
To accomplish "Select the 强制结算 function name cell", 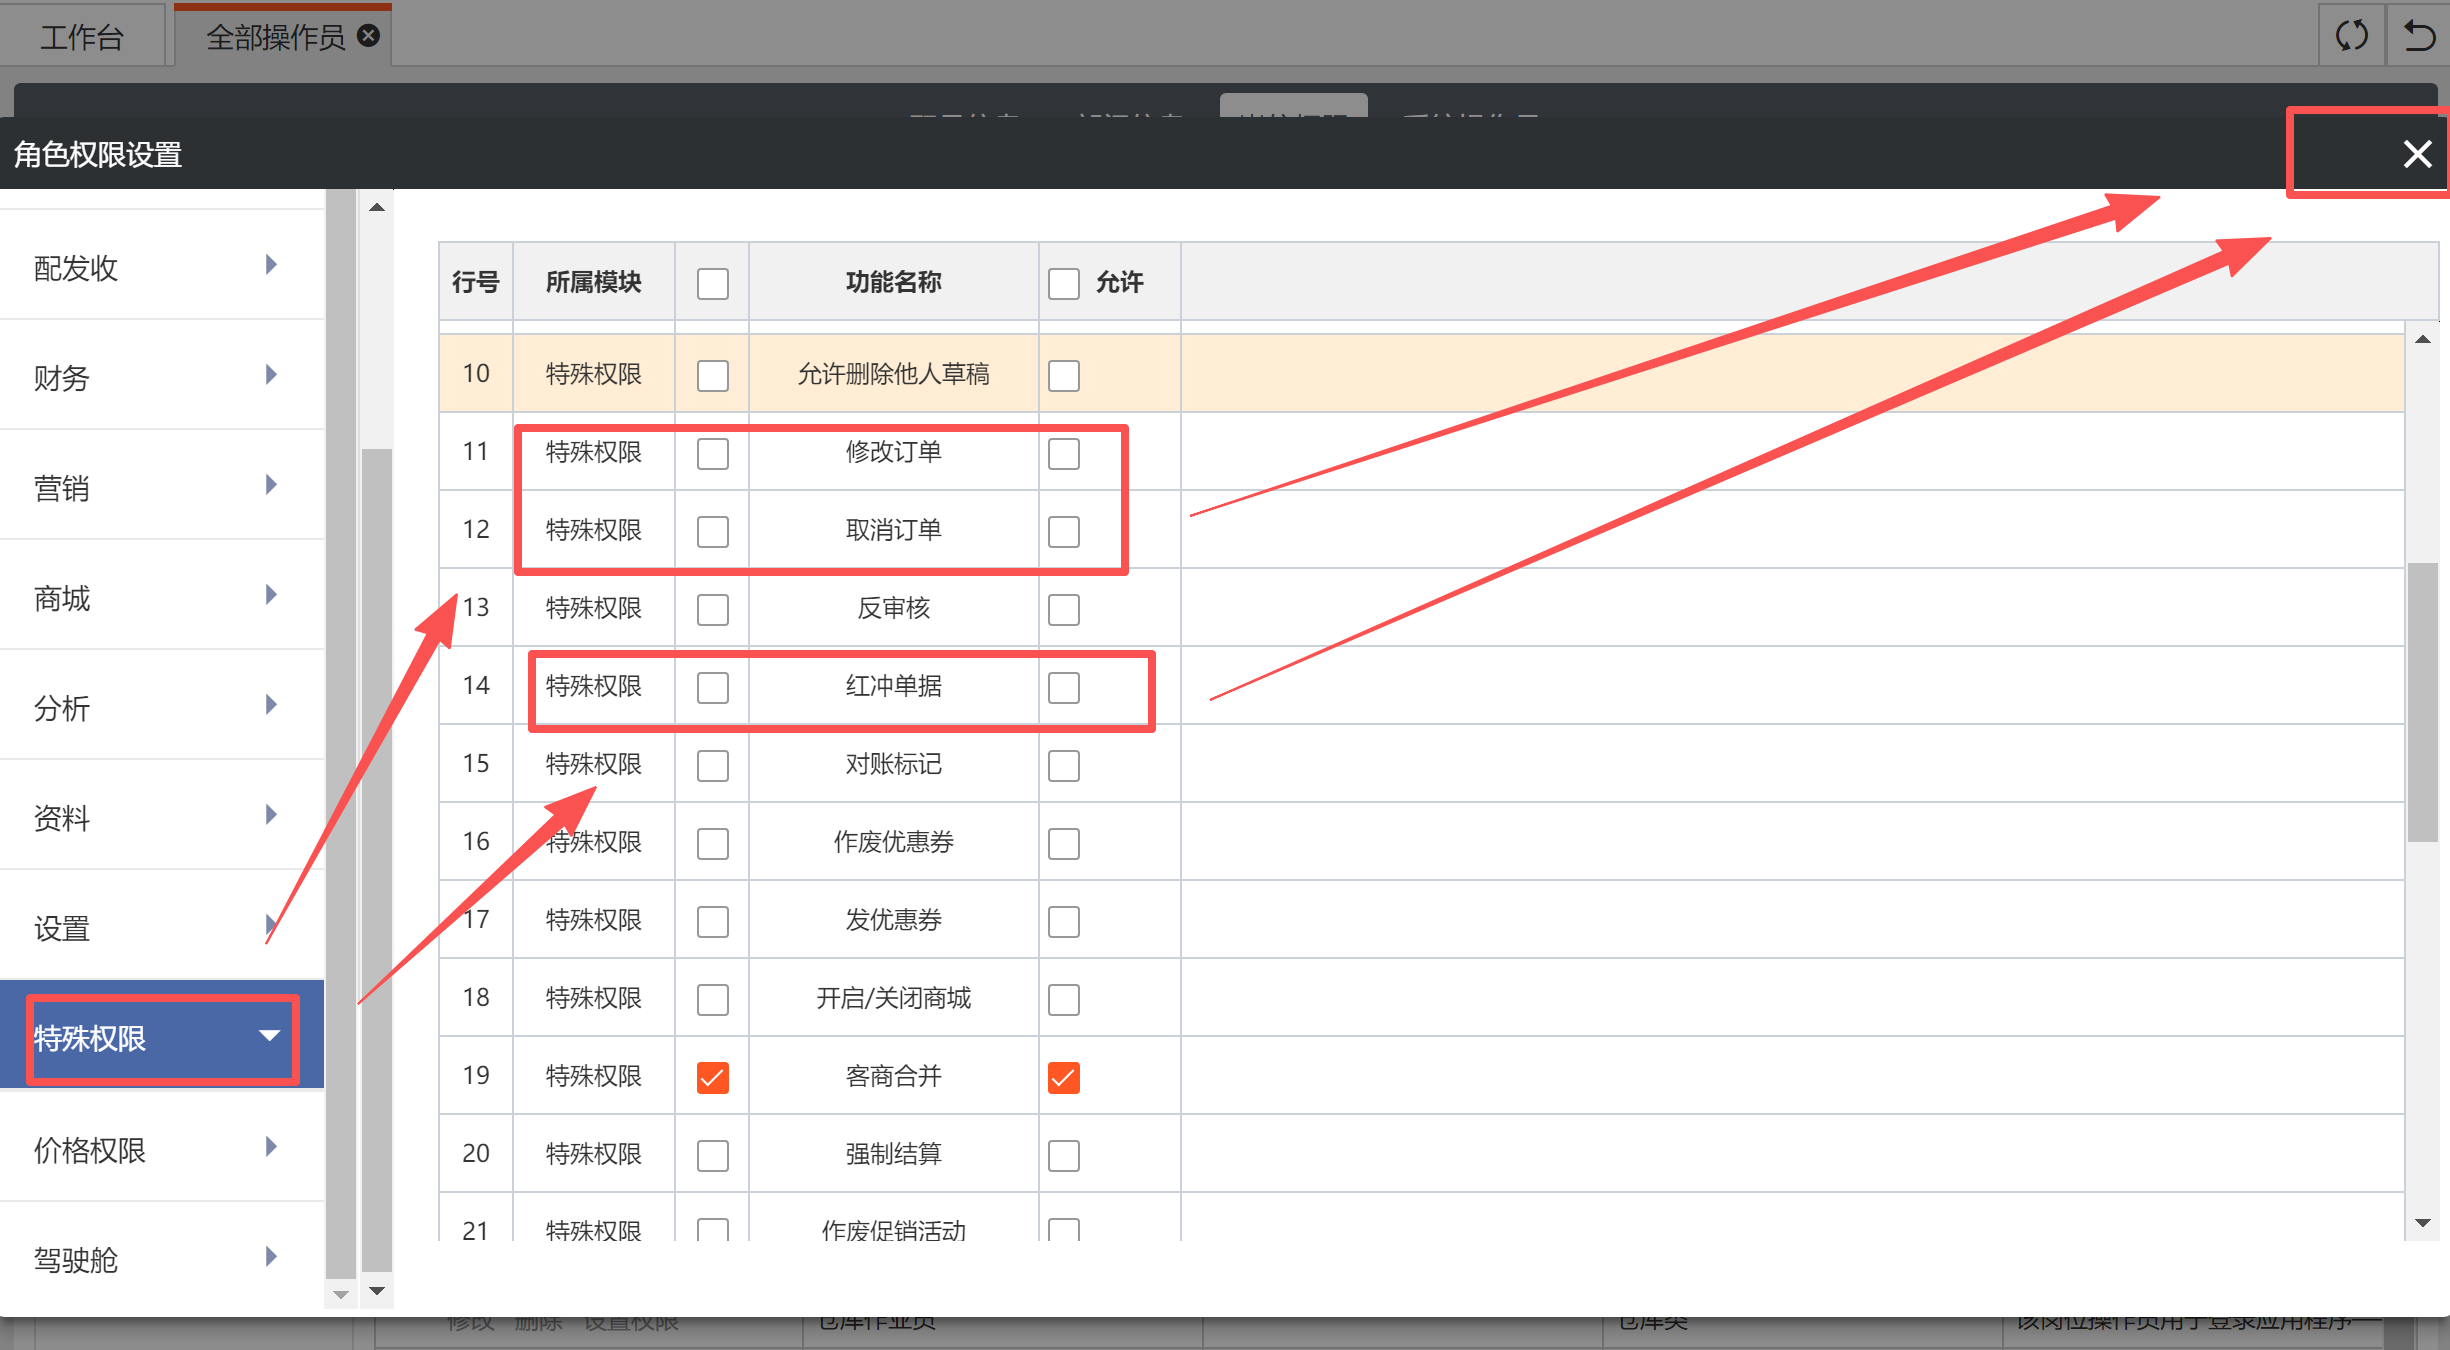I will coord(894,1154).
